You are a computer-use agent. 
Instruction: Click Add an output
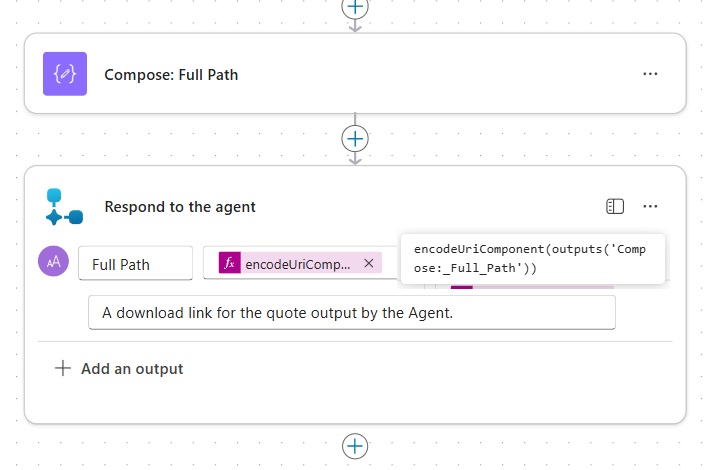tap(131, 368)
